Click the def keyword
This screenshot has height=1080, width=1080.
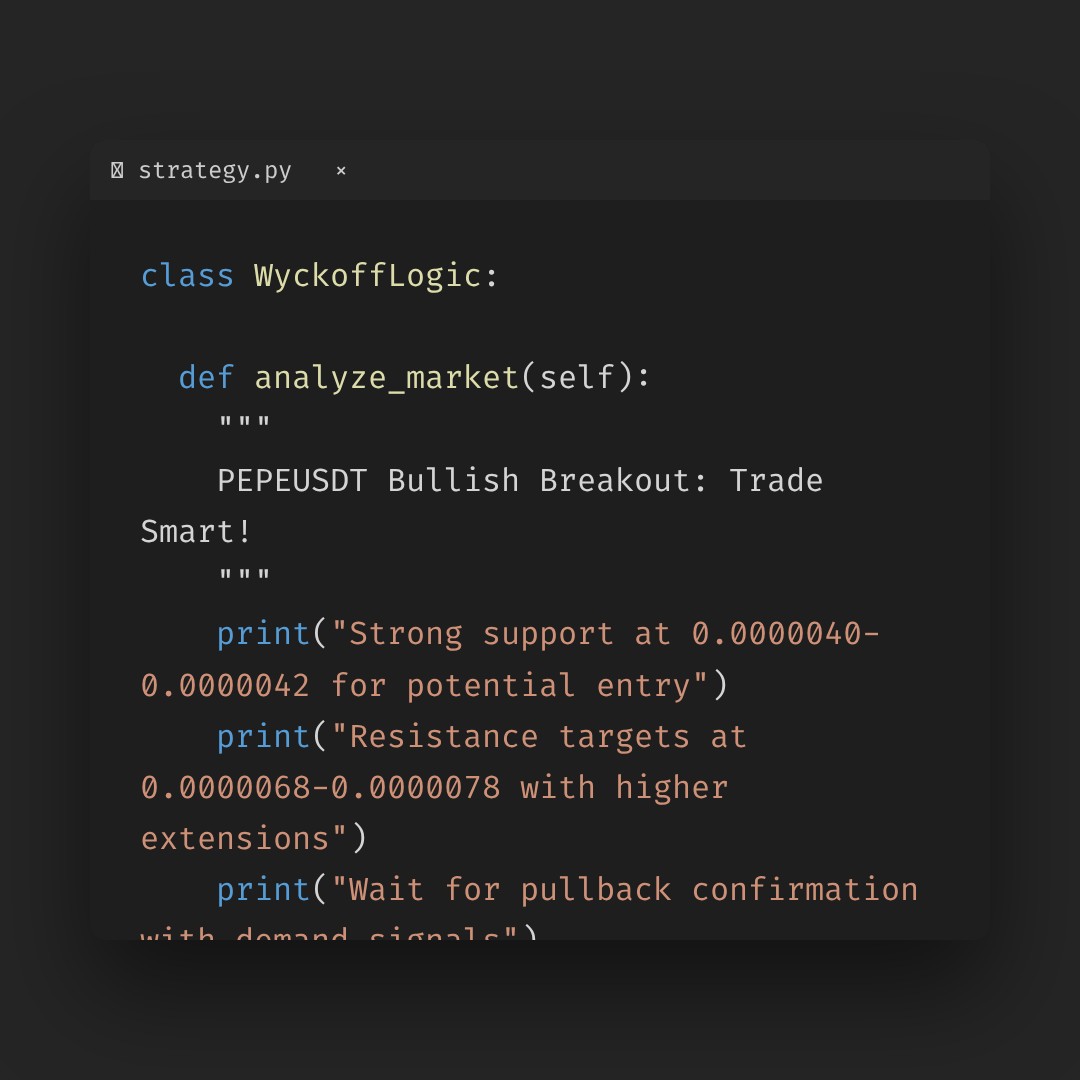[206, 378]
